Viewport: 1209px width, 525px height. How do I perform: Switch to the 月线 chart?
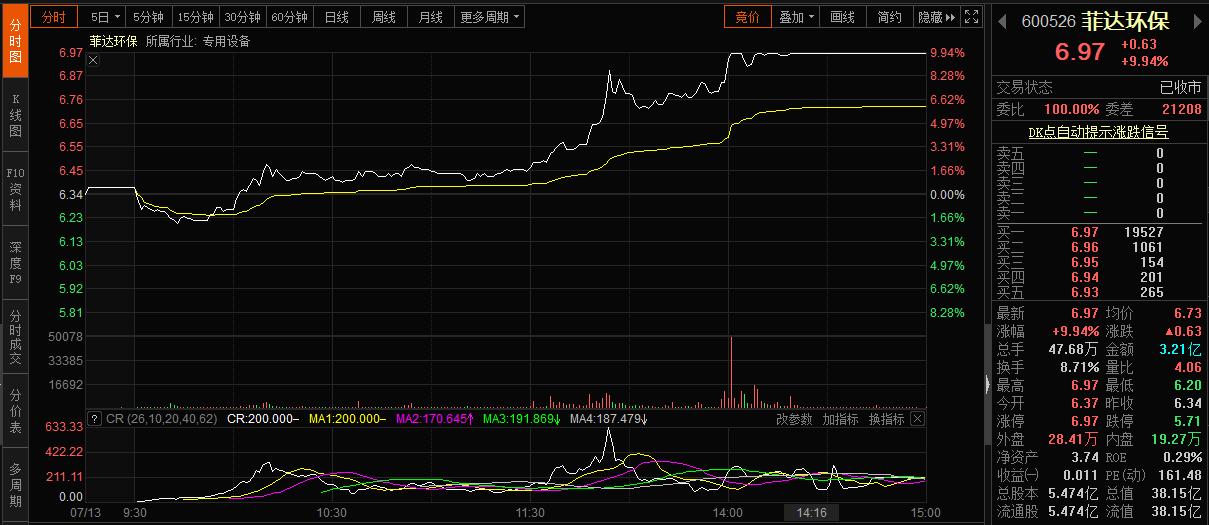point(431,17)
